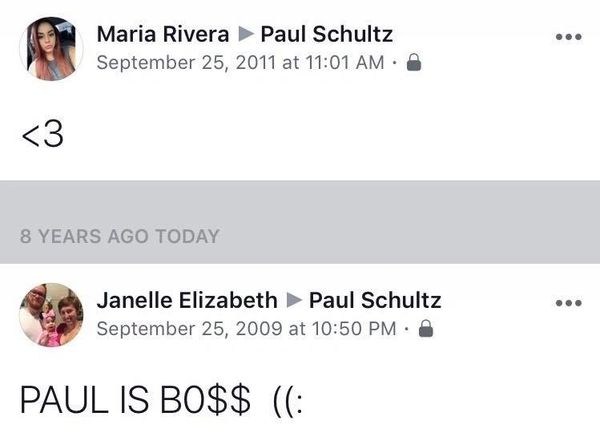
Task: Open Maria Rivera's profile picture
Action: pos(51,48)
